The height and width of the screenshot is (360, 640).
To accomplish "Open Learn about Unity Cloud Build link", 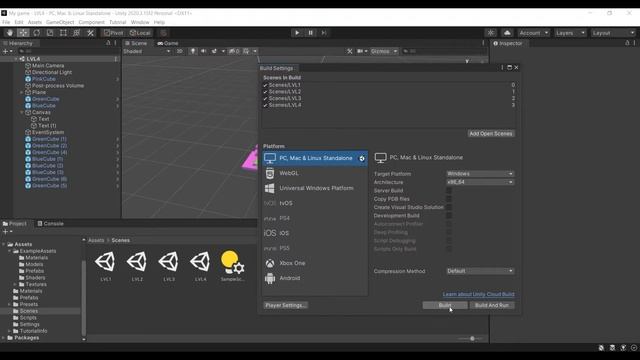I will click(478, 294).
